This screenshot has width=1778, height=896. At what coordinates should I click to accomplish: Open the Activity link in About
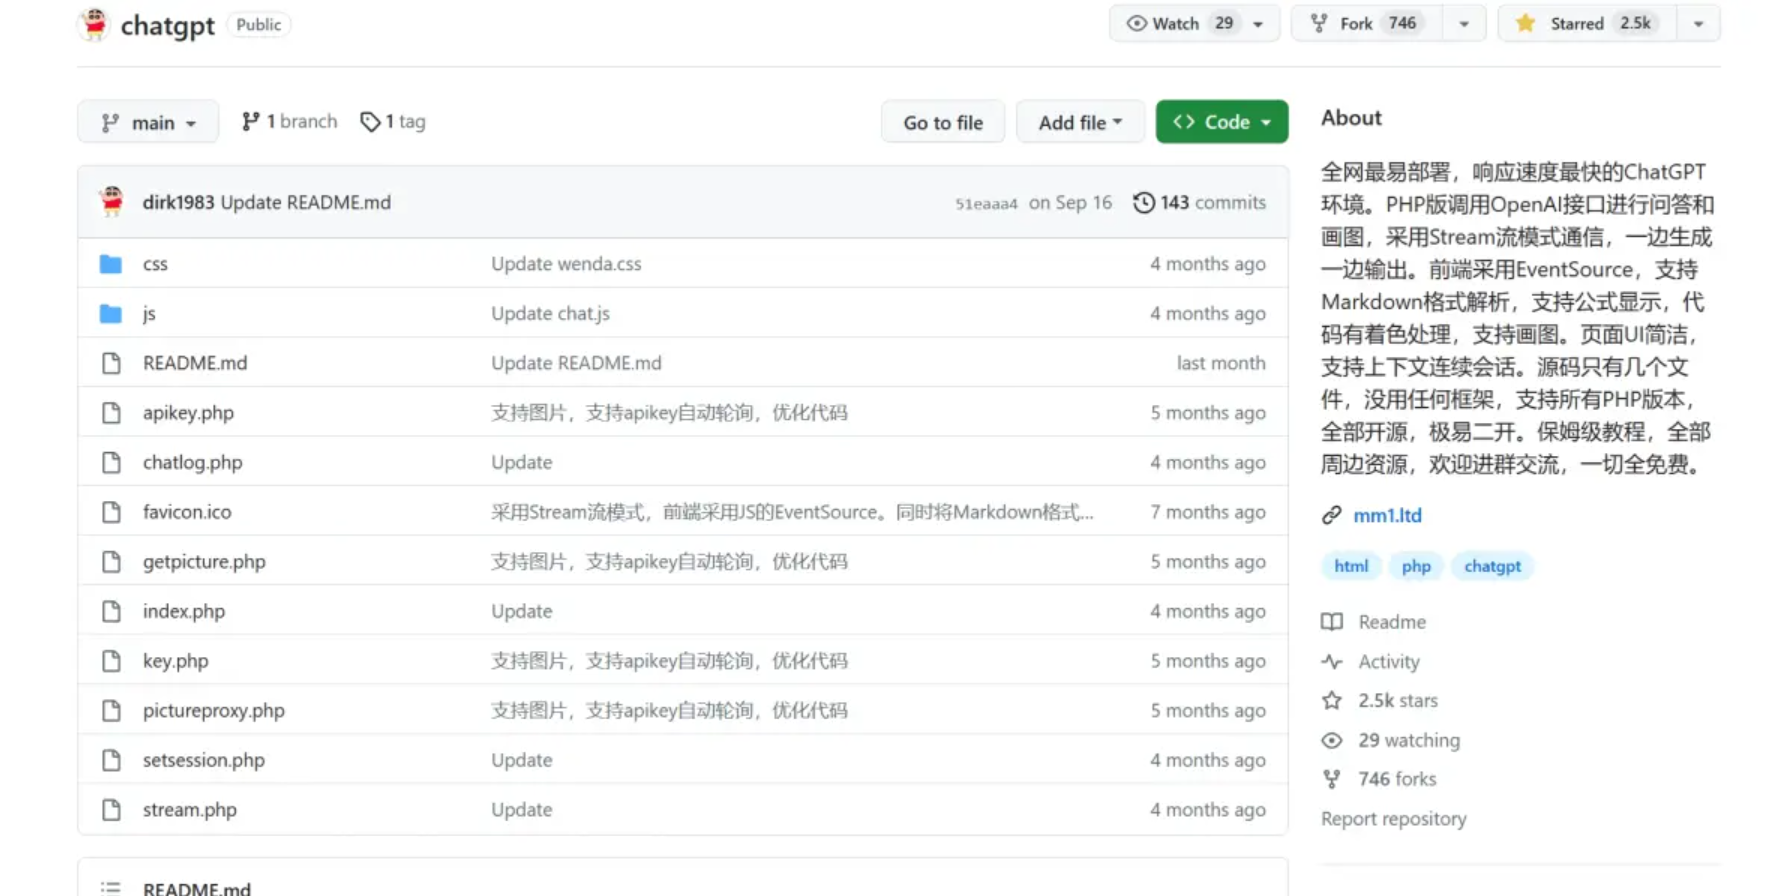[1388, 662]
